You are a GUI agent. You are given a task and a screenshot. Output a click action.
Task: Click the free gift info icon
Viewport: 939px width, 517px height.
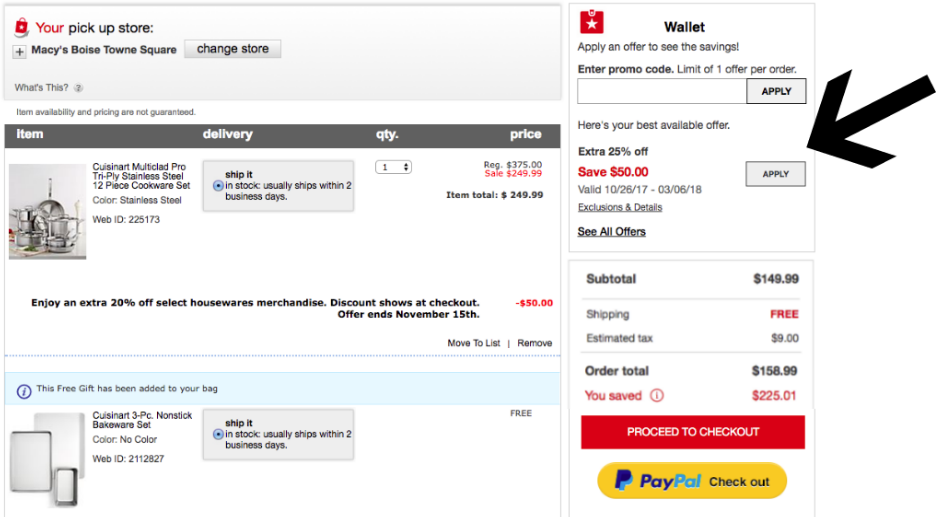pos(24,390)
